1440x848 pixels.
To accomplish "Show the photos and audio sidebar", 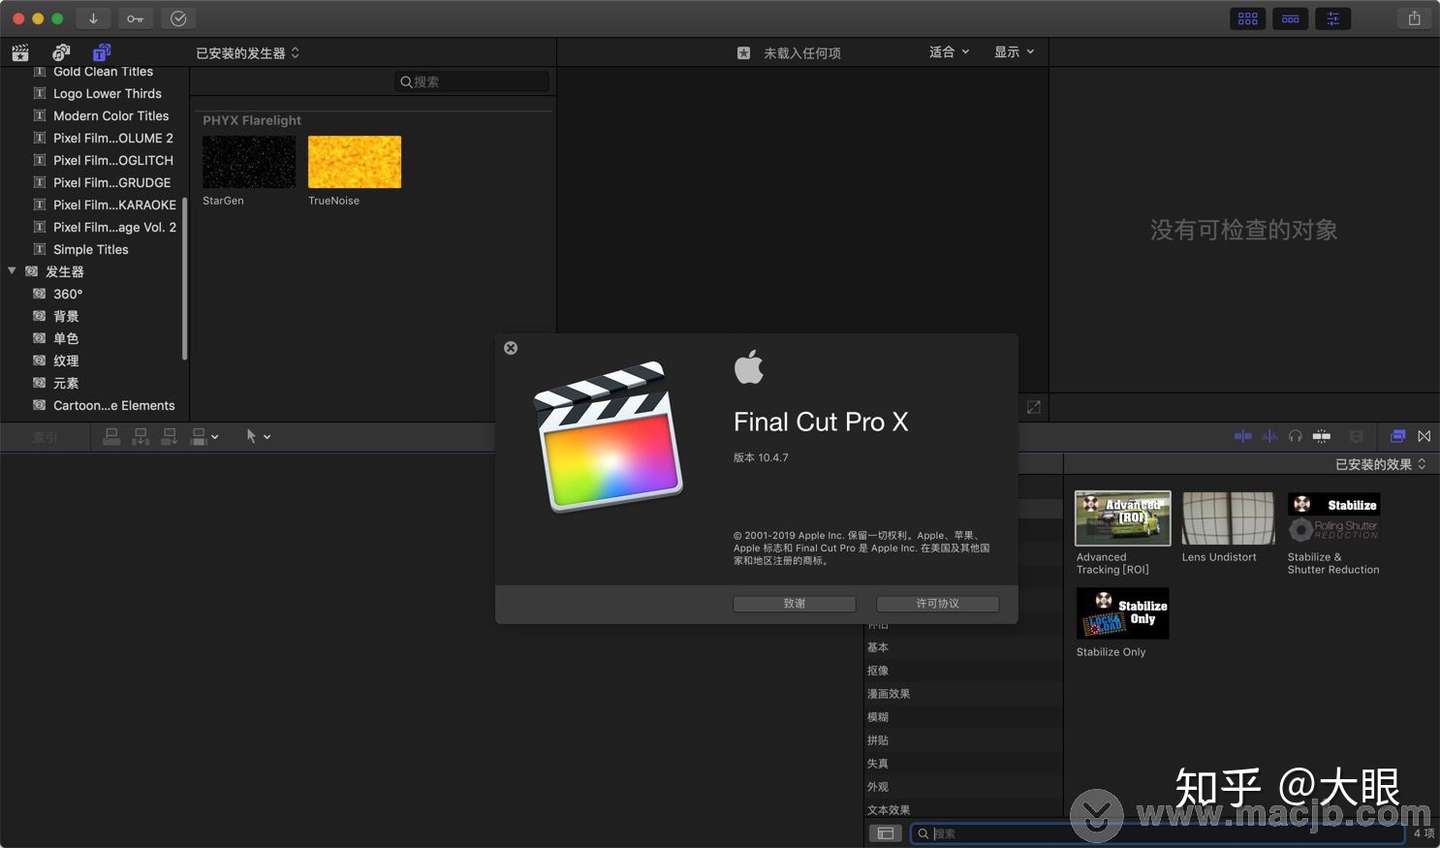I will (x=61, y=52).
